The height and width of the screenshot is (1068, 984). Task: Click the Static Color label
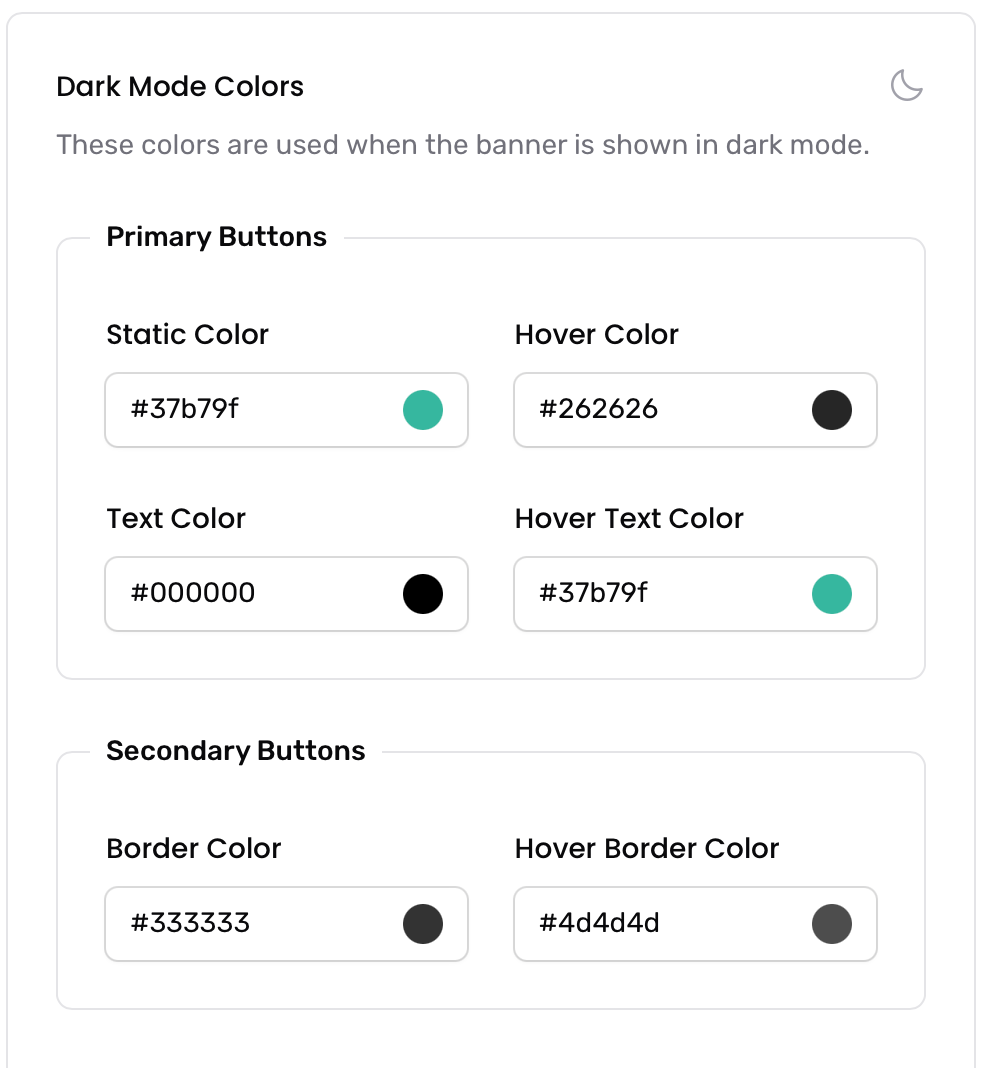tap(187, 334)
